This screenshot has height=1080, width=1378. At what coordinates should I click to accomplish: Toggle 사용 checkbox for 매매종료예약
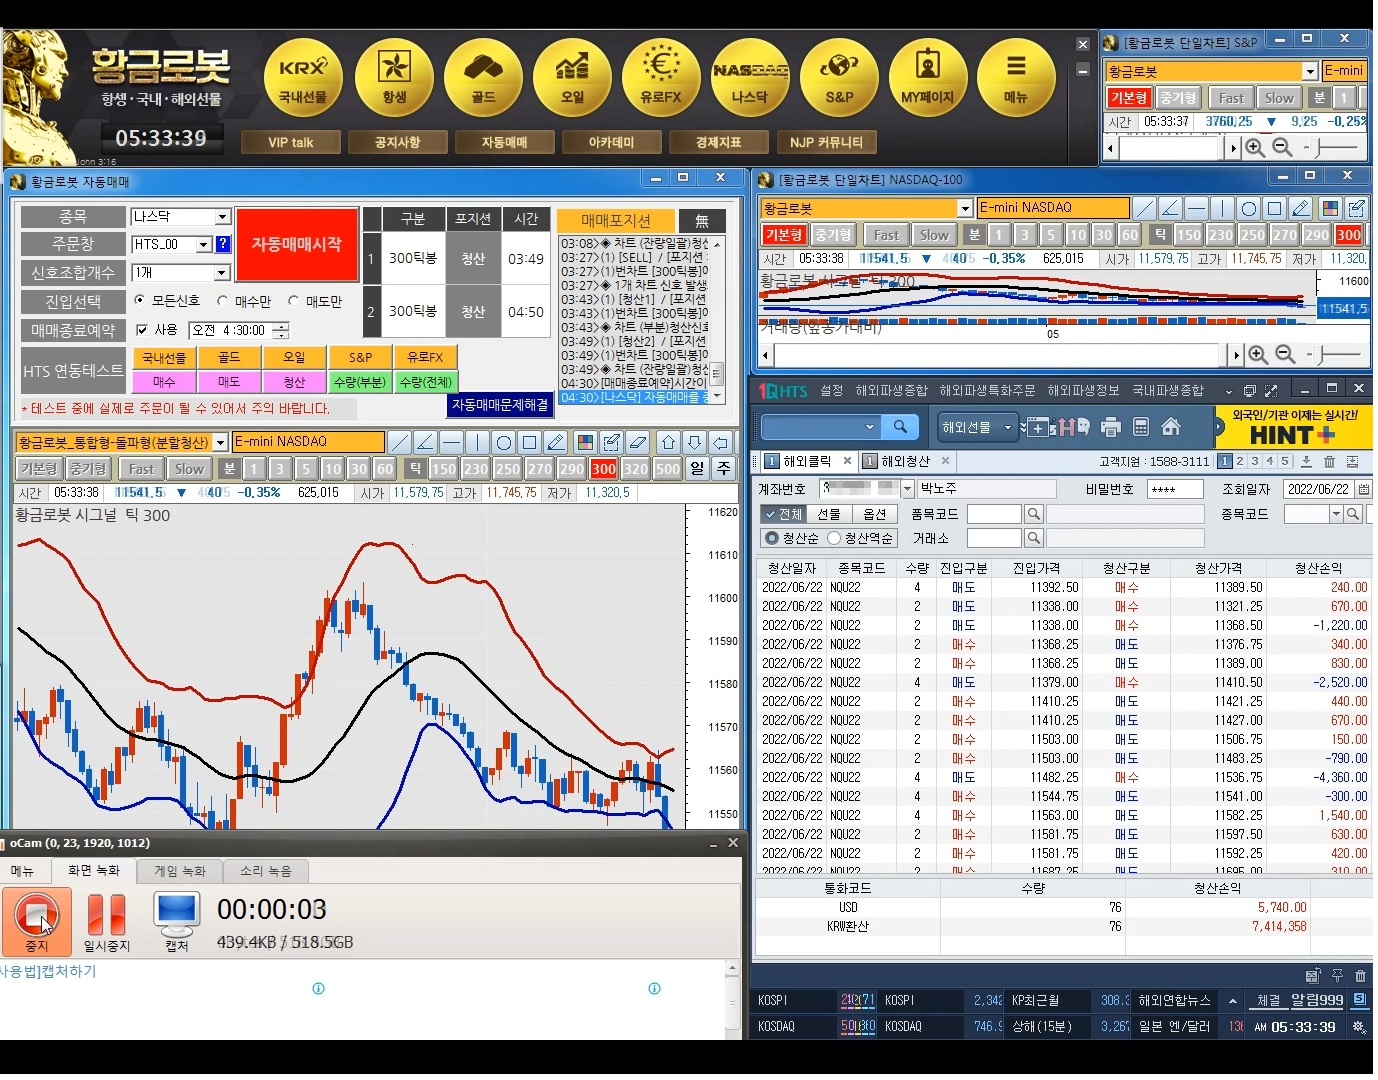tap(141, 330)
